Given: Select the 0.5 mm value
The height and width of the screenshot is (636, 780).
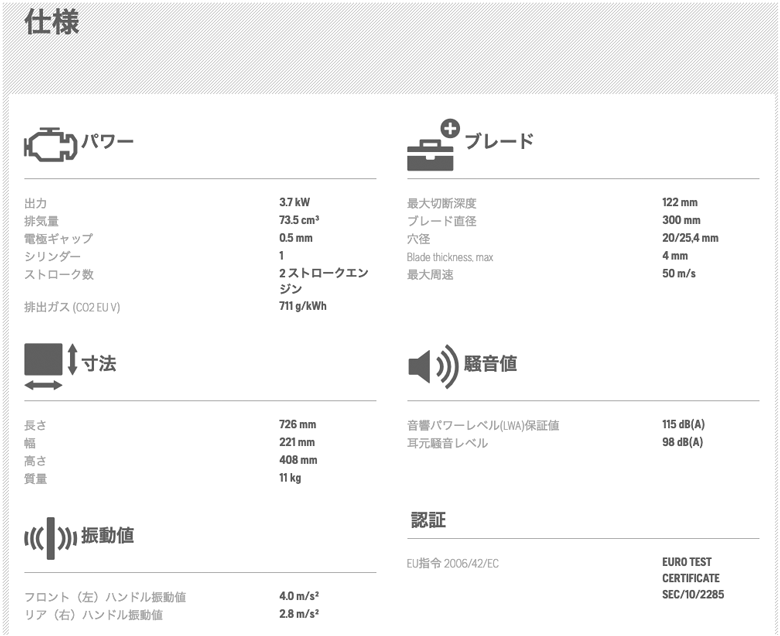Looking at the screenshot, I should click(x=296, y=238).
